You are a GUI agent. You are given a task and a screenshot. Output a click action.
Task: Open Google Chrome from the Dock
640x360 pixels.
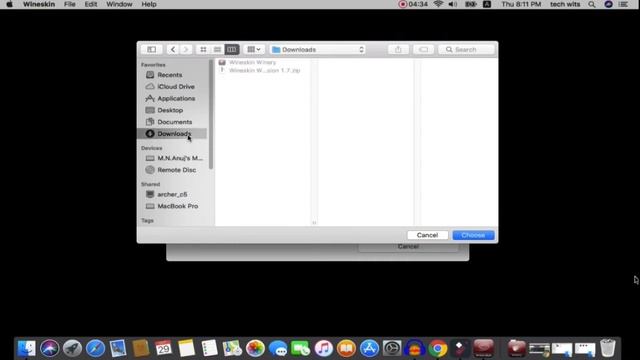click(438, 349)
